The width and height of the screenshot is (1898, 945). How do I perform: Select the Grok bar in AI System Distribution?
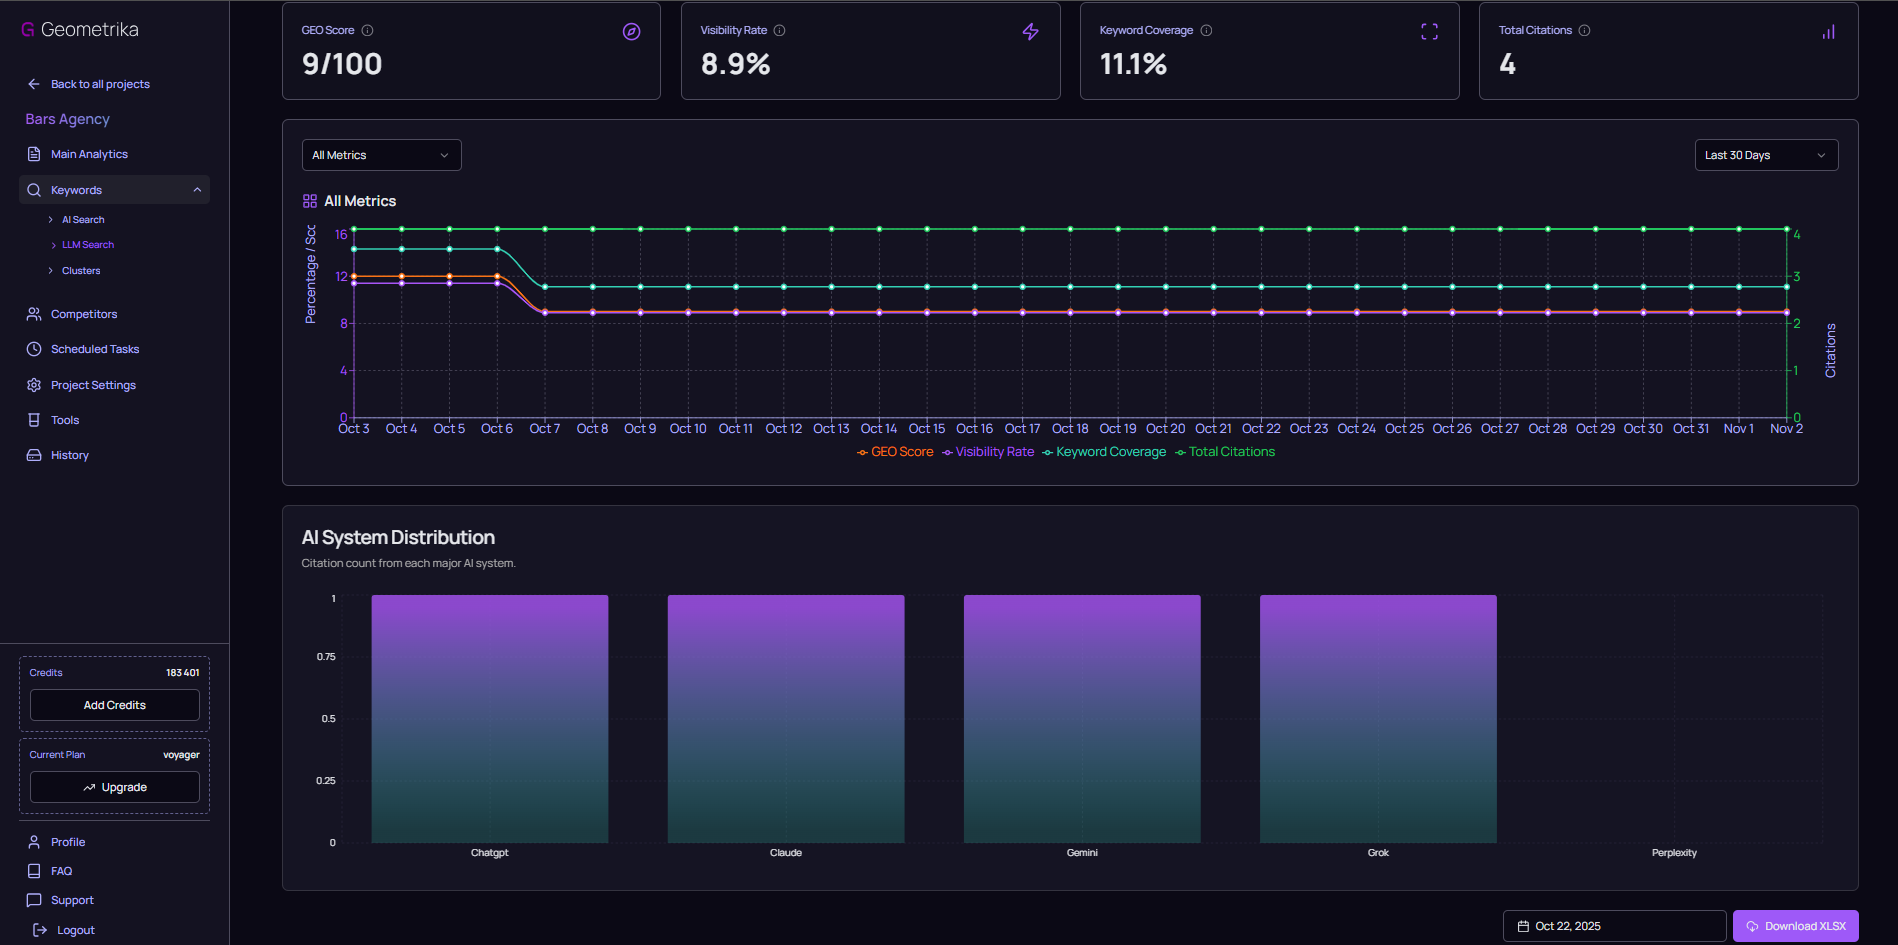[x=1378, y=718]
